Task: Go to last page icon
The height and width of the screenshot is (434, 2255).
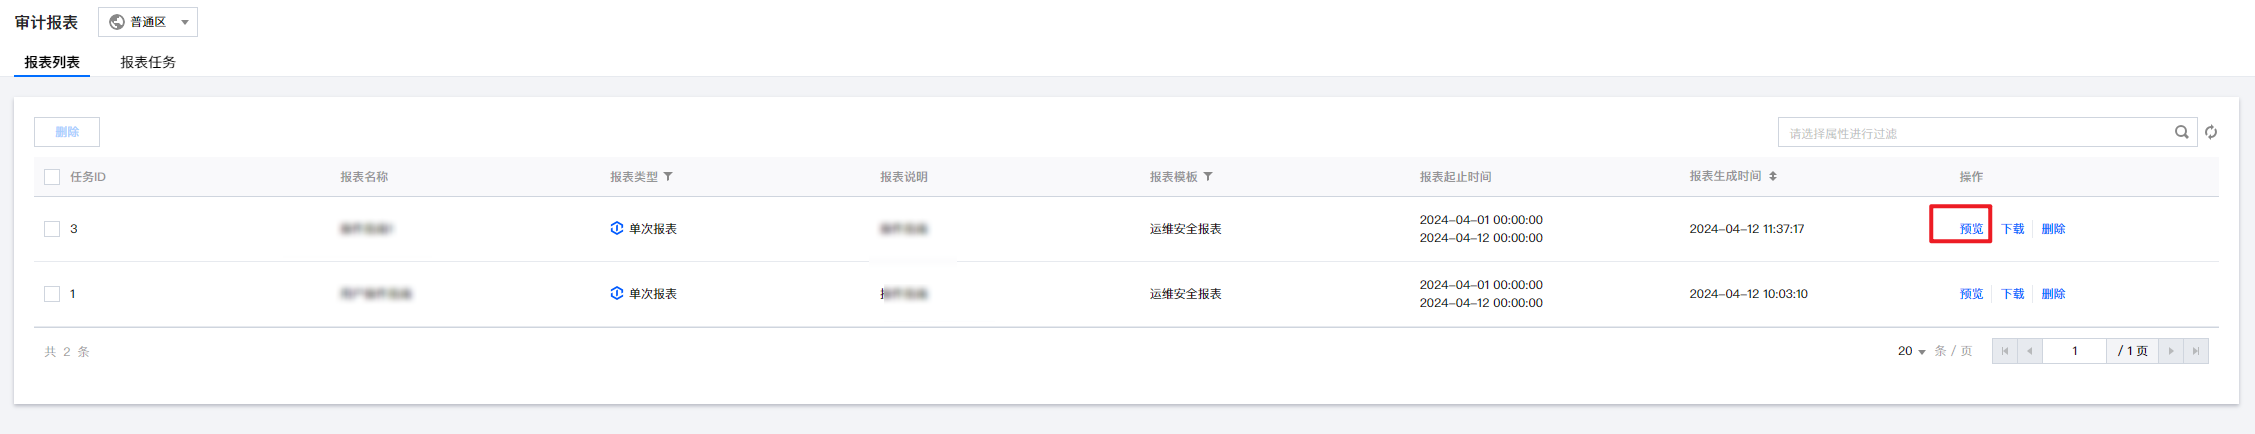Action: click(x=2196, y=351)
